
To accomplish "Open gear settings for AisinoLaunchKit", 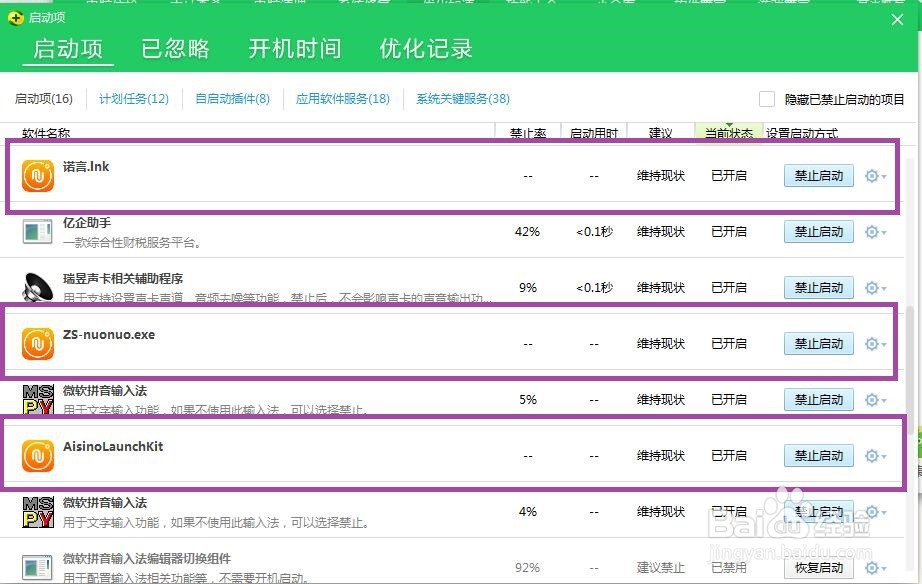I will 875,456.
